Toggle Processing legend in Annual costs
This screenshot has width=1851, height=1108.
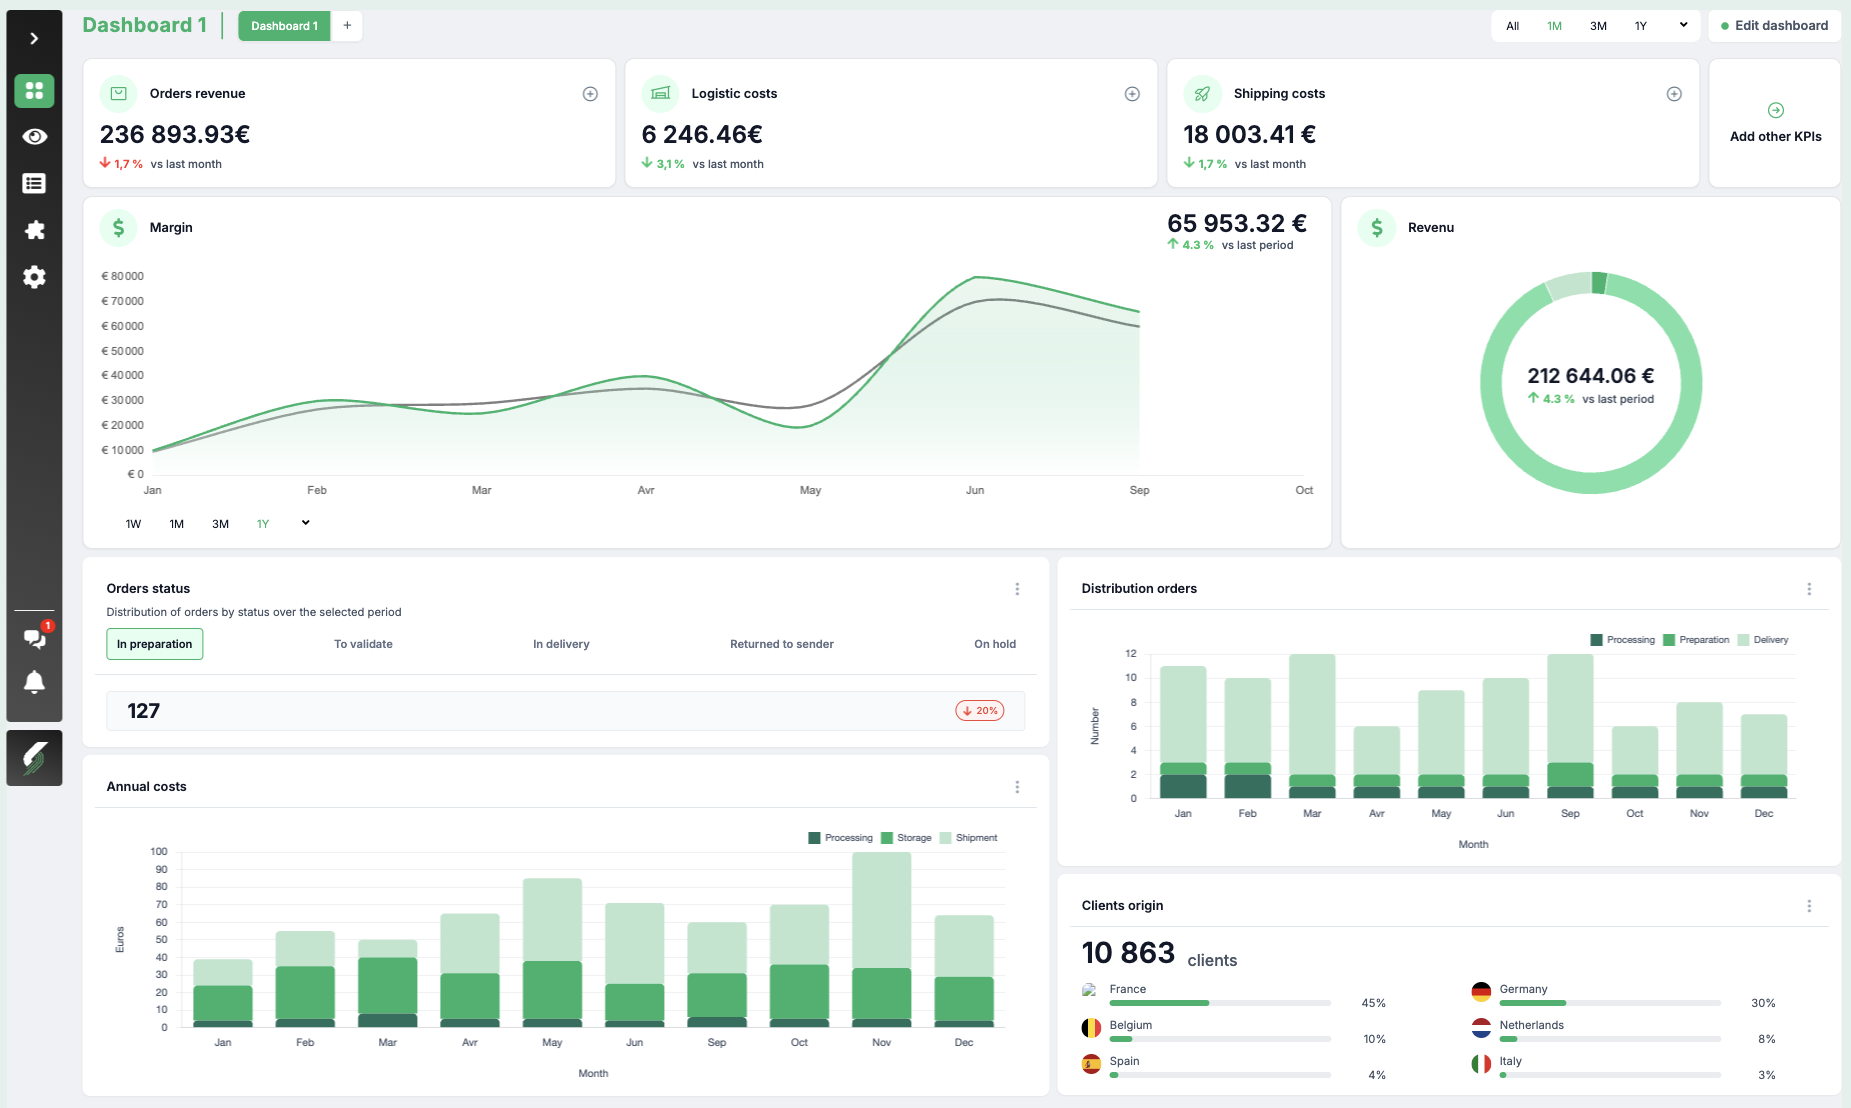[840, 838]
